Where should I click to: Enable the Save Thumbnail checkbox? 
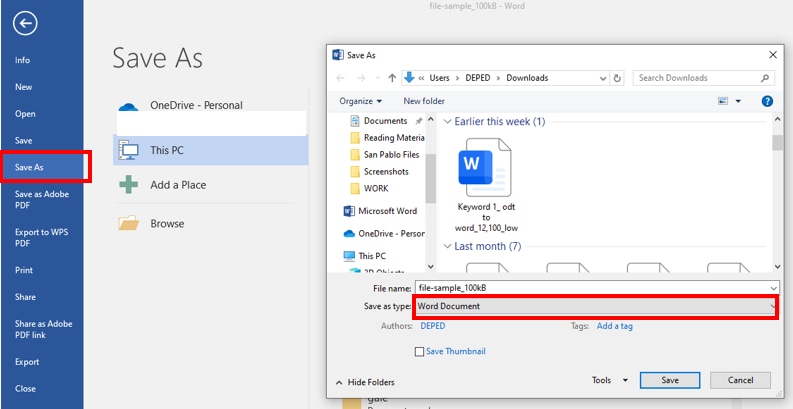(x=419, y=352)
